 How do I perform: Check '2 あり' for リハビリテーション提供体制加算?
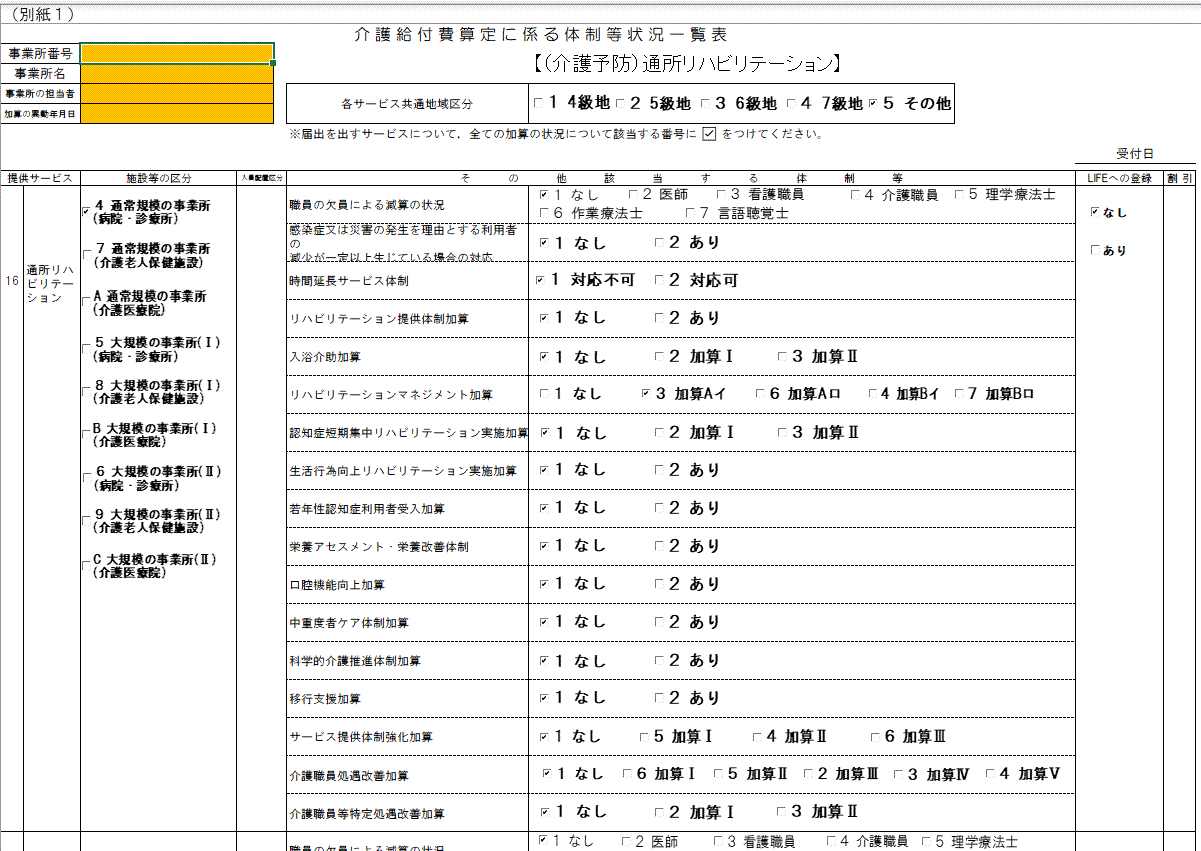tap(659, 318)
